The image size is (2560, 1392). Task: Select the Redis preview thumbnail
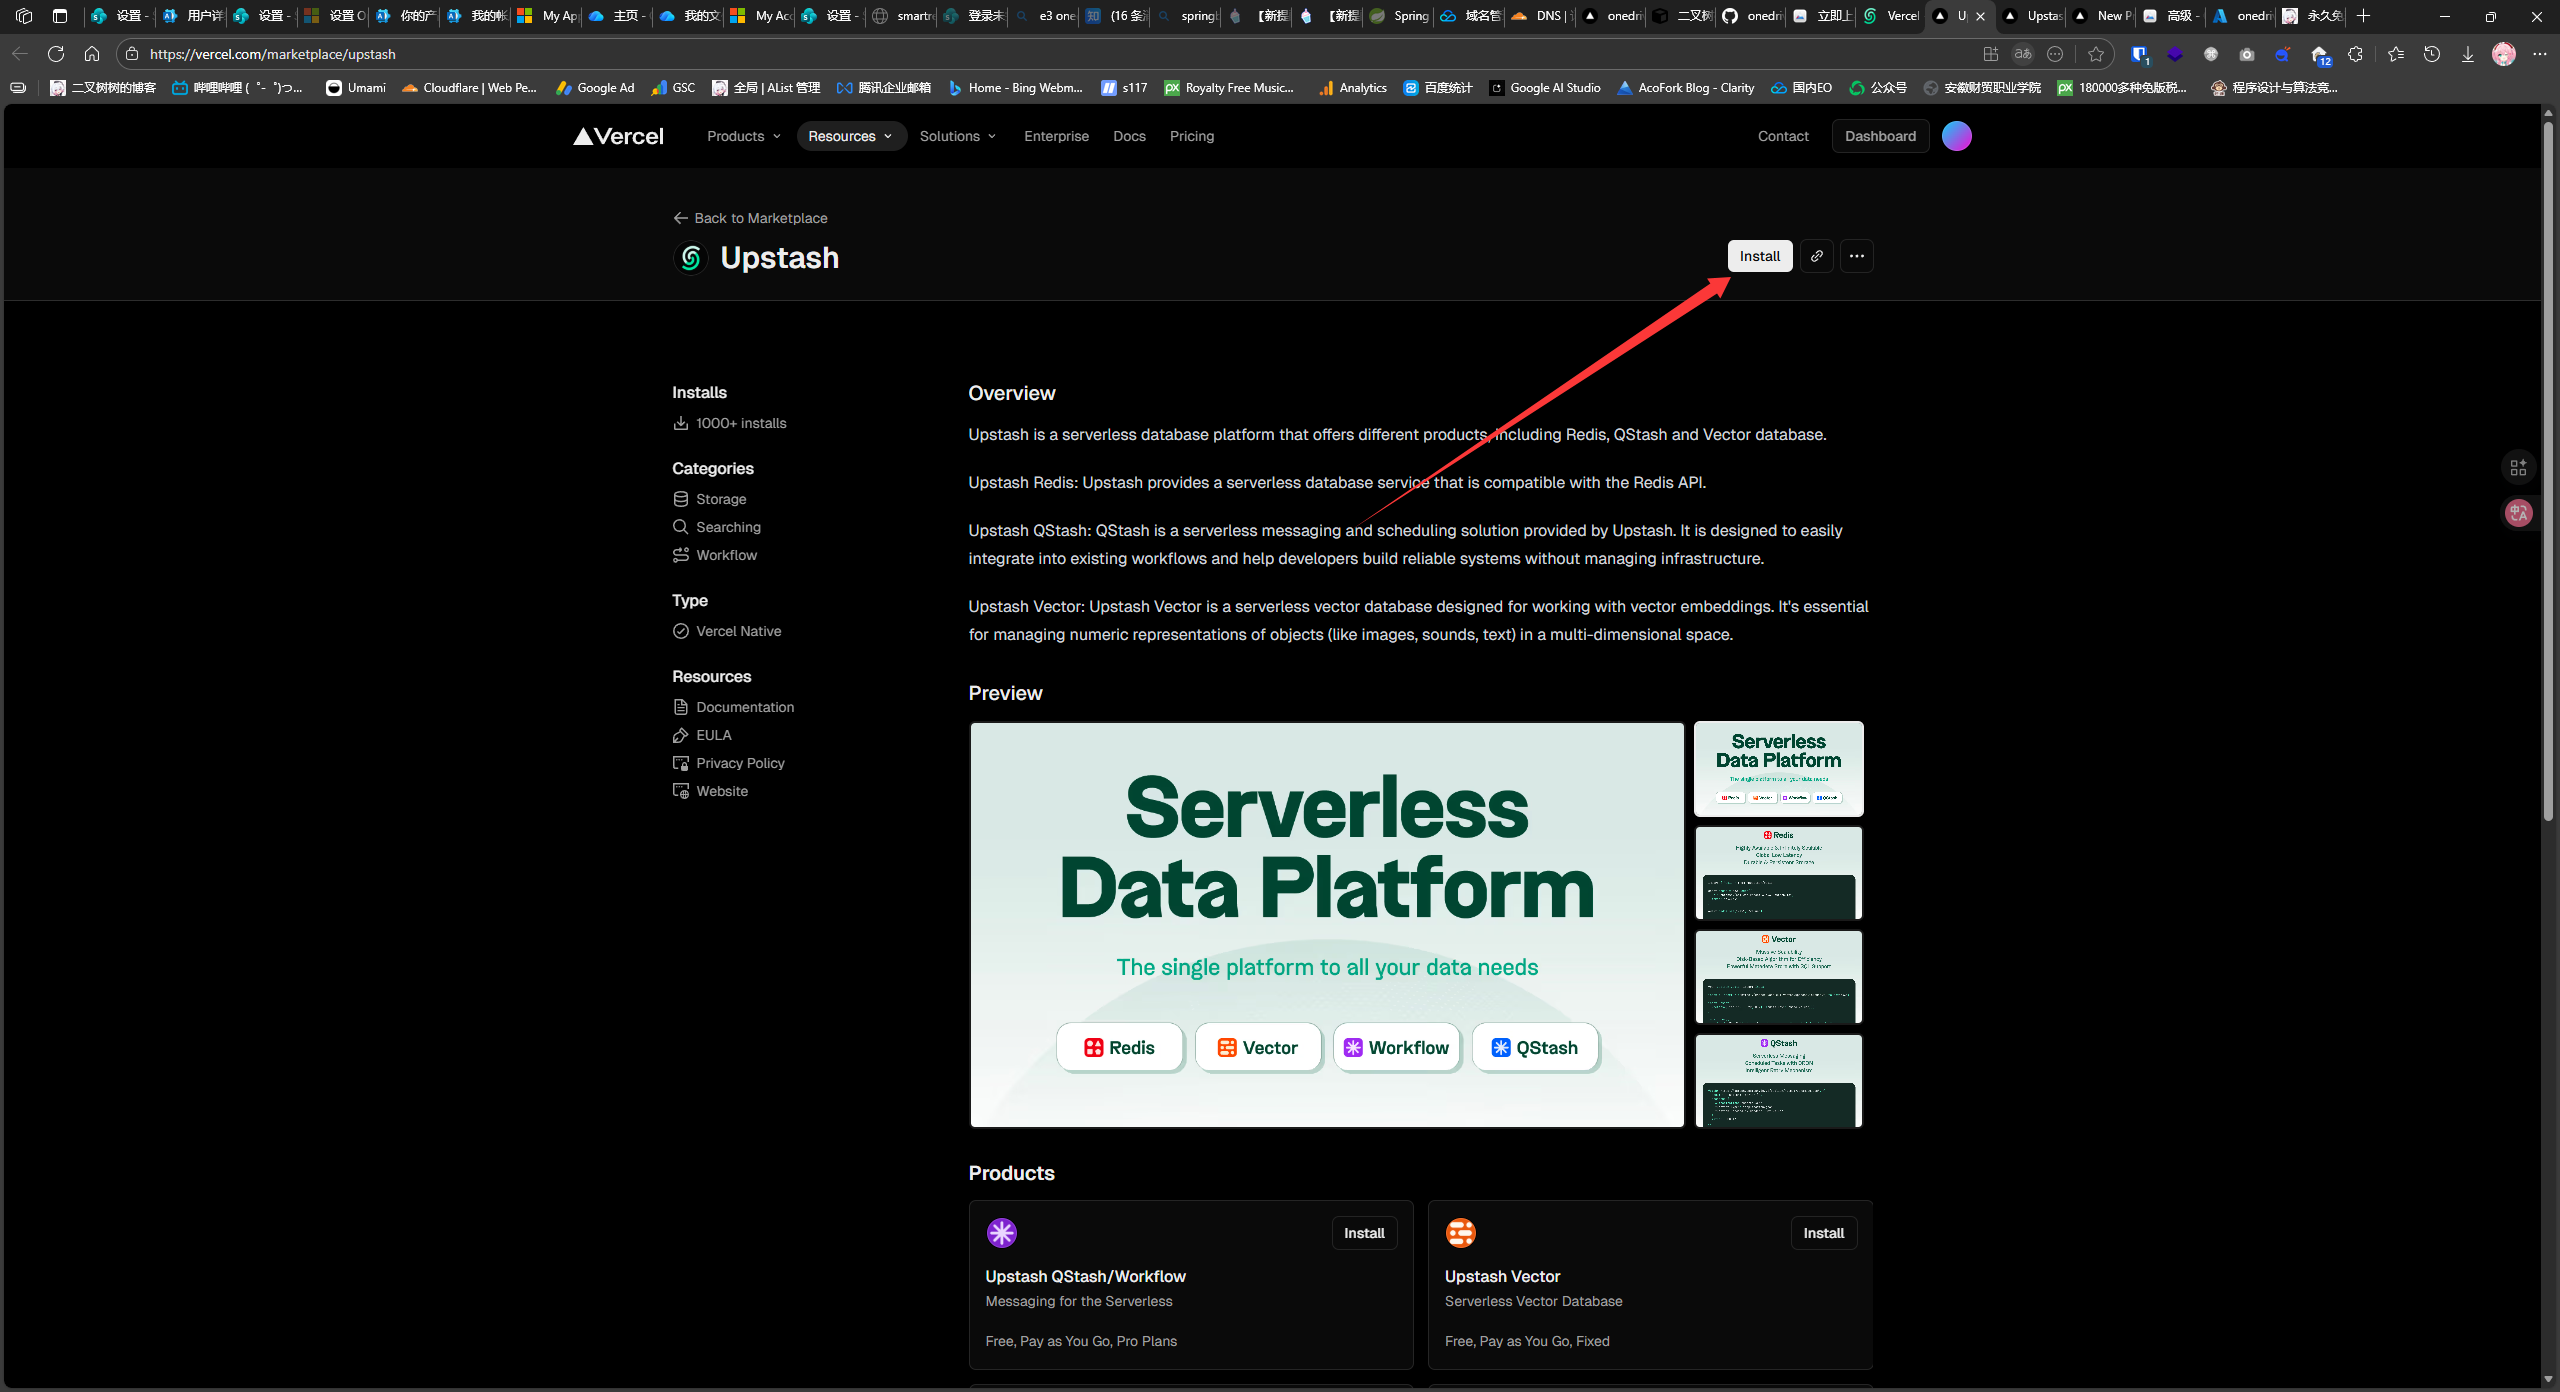coord(1778,873)
